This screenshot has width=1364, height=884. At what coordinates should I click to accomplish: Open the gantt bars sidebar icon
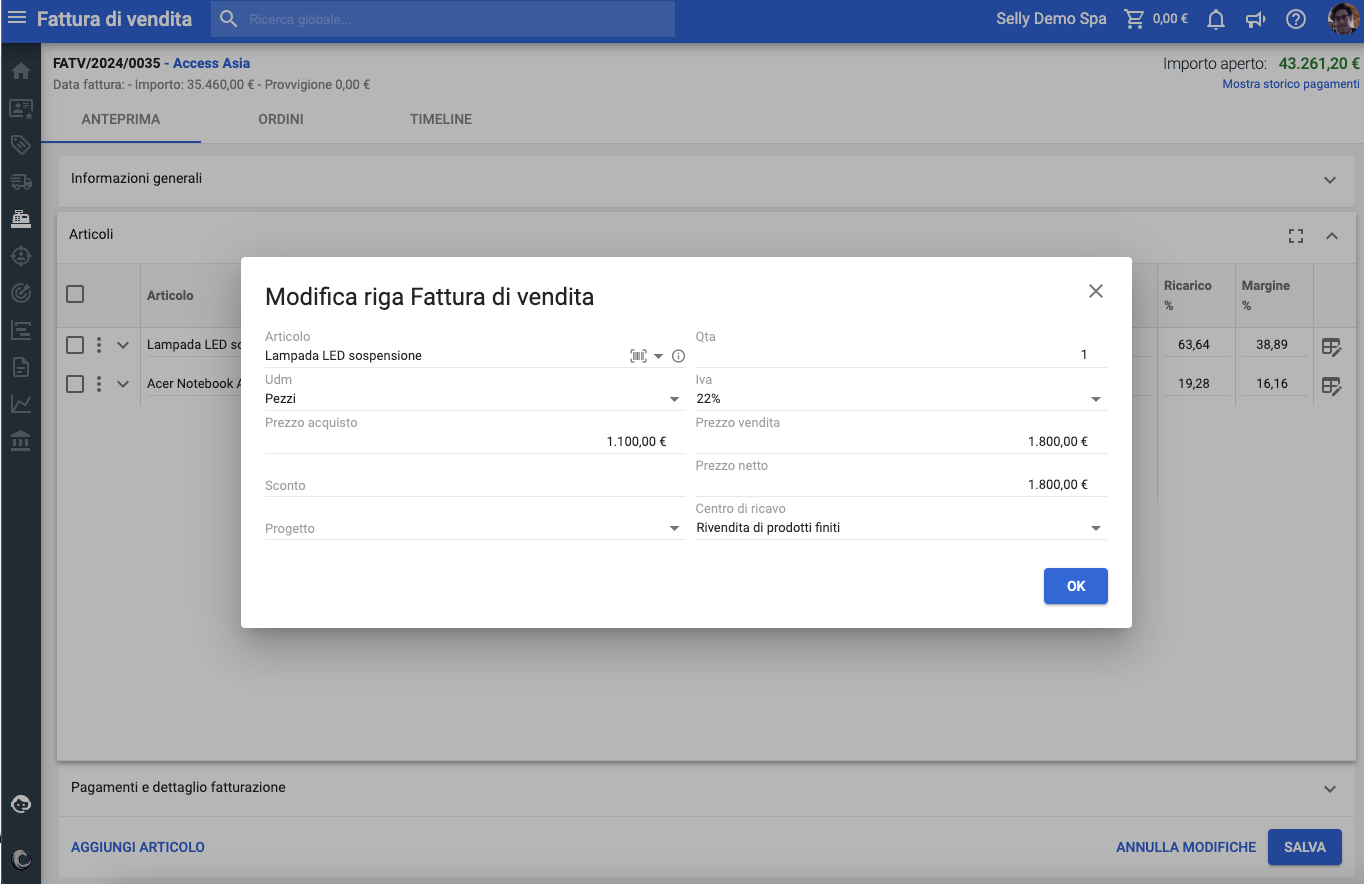[20, 329]
